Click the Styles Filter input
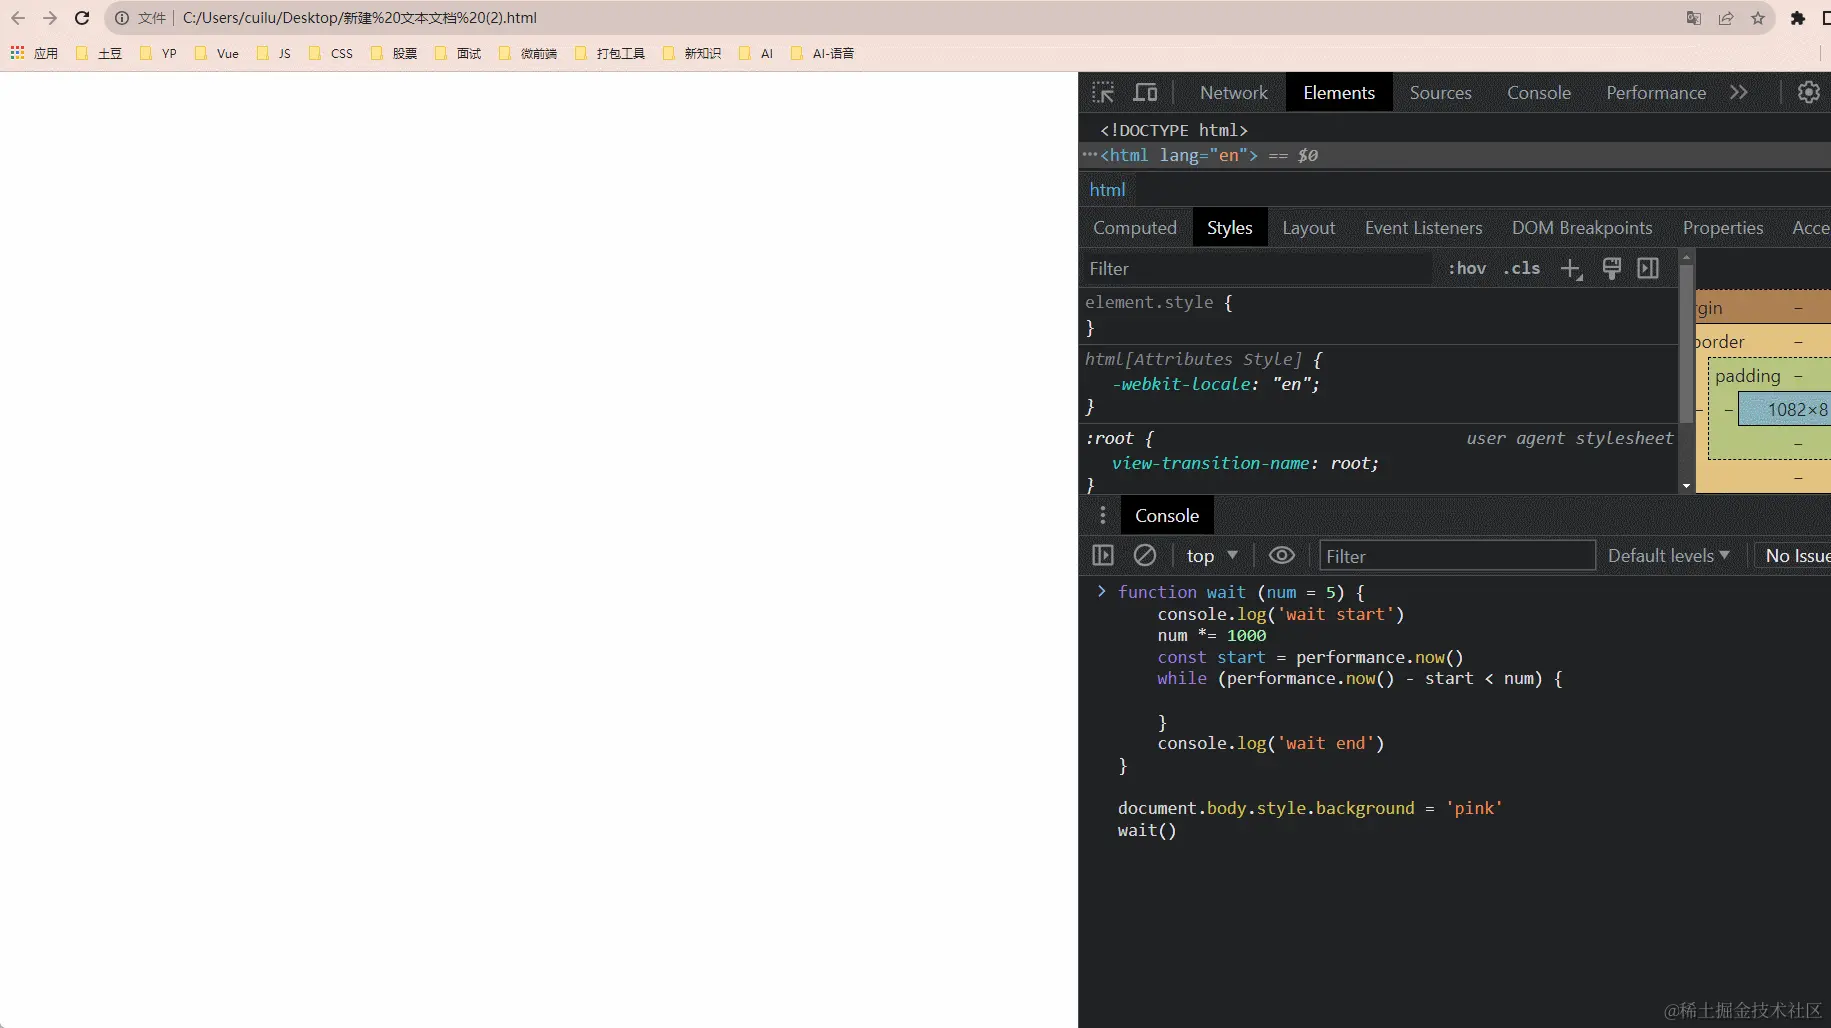This screenshot has width=1831, height=1028. [1258, 268]
